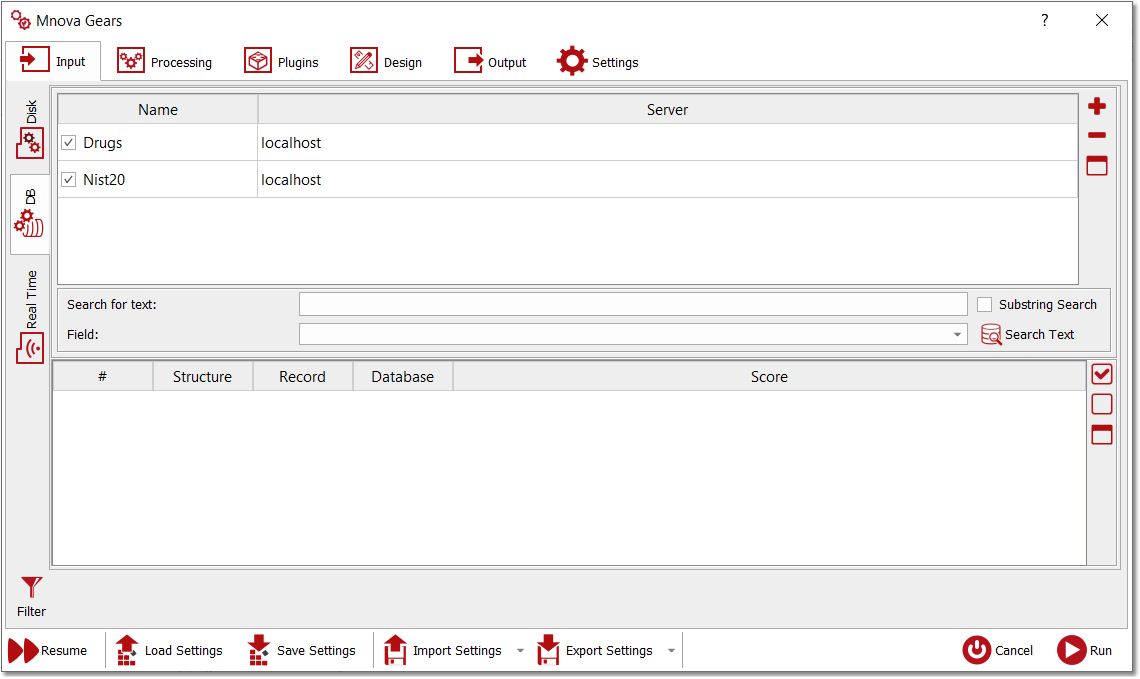
Task: Open the Processing tab
Action: pyautogui.click(x=164, y=62)
